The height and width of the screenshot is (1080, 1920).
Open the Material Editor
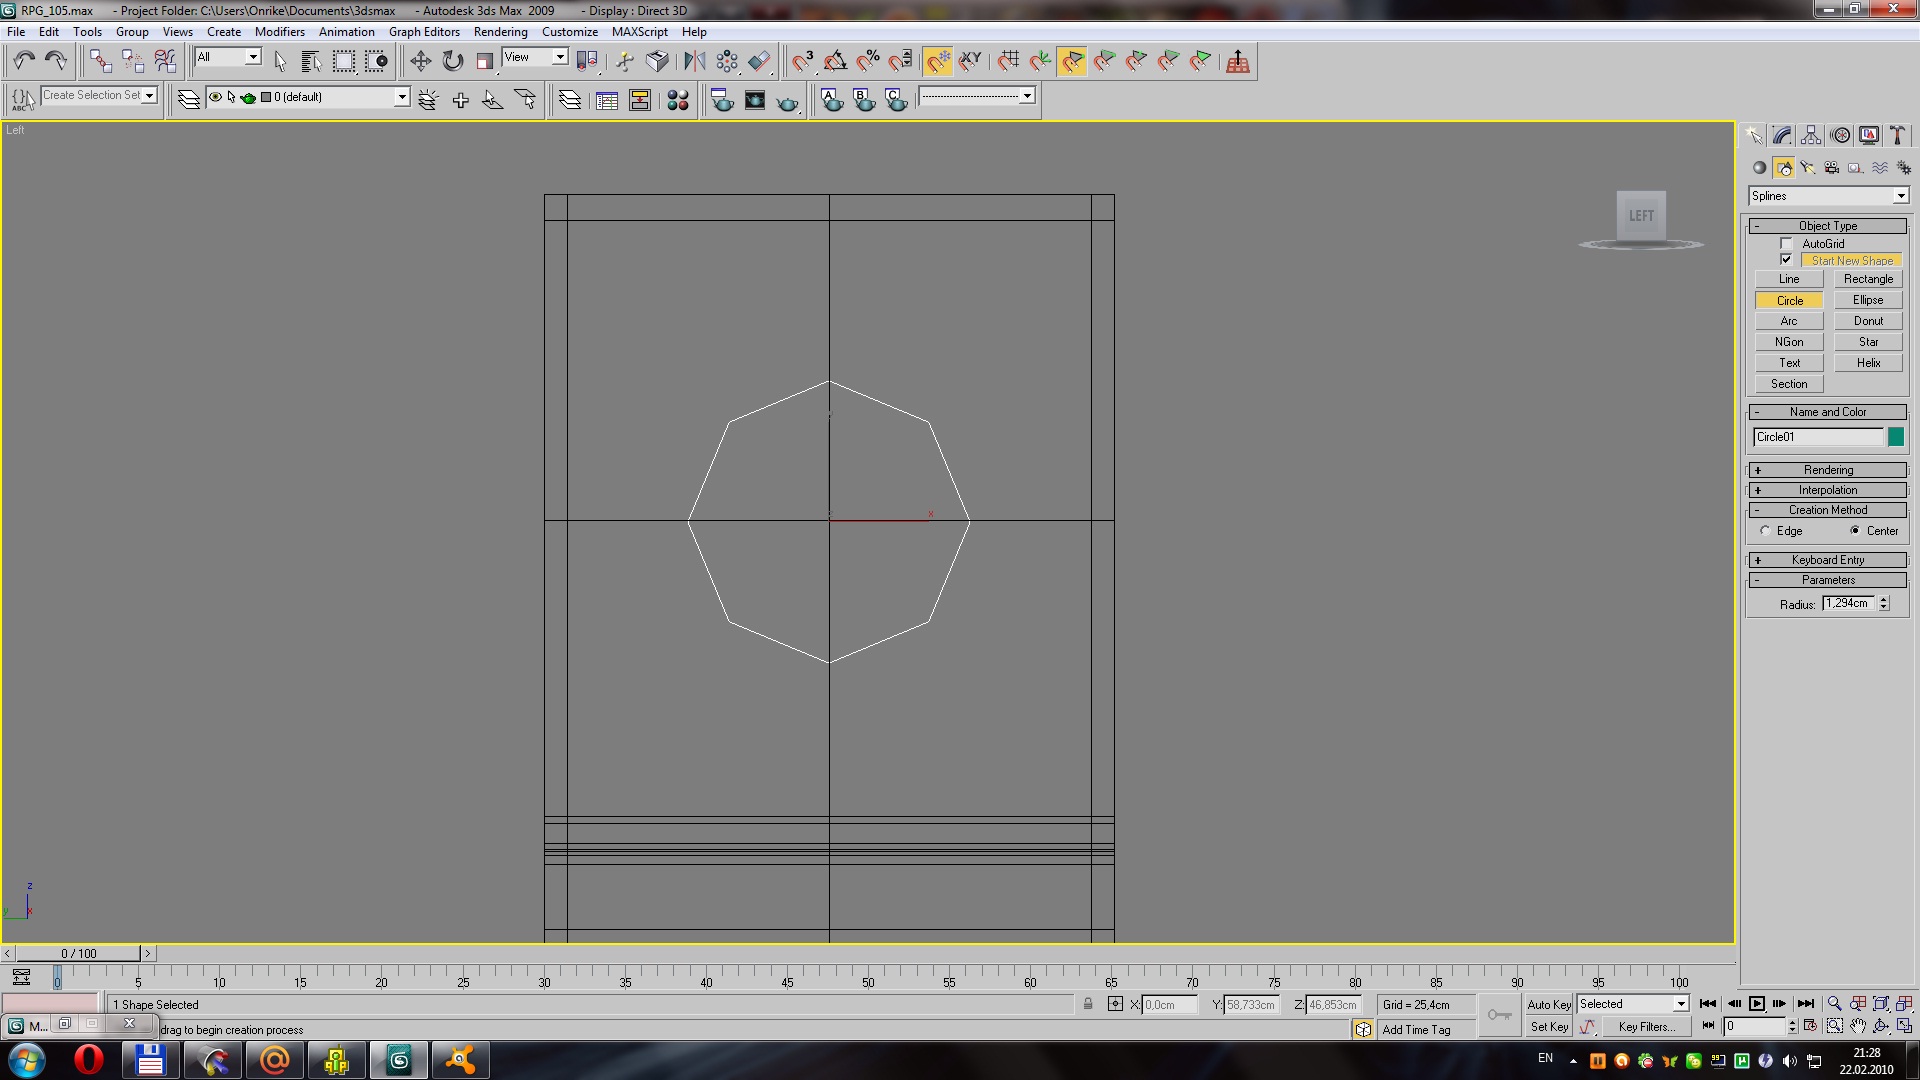point(677,100)
